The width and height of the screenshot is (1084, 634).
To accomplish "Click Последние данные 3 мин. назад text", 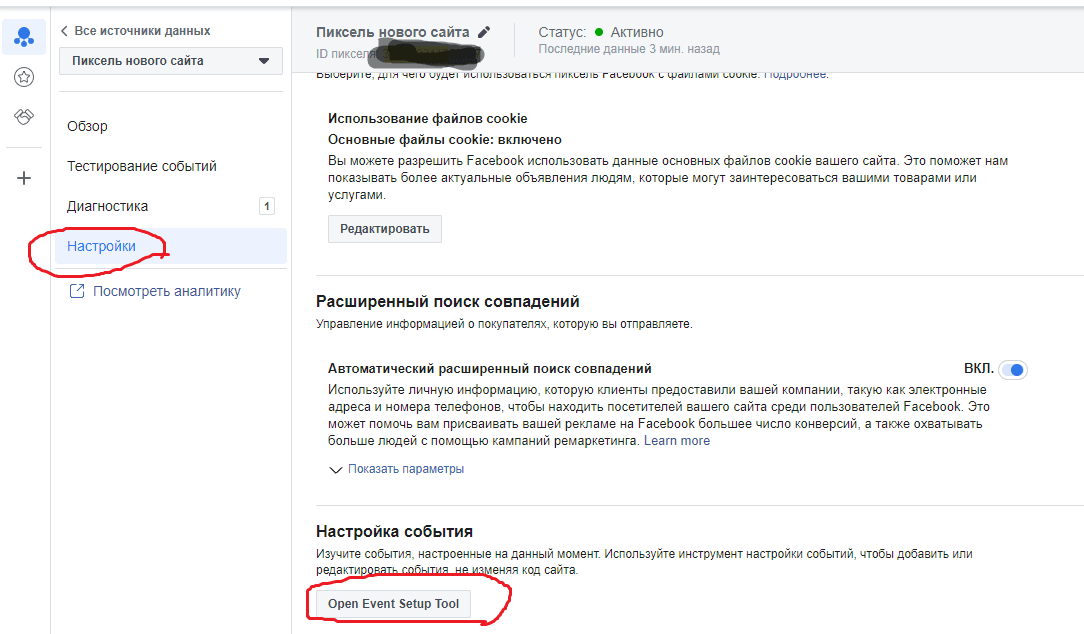I will pos(629,49).
